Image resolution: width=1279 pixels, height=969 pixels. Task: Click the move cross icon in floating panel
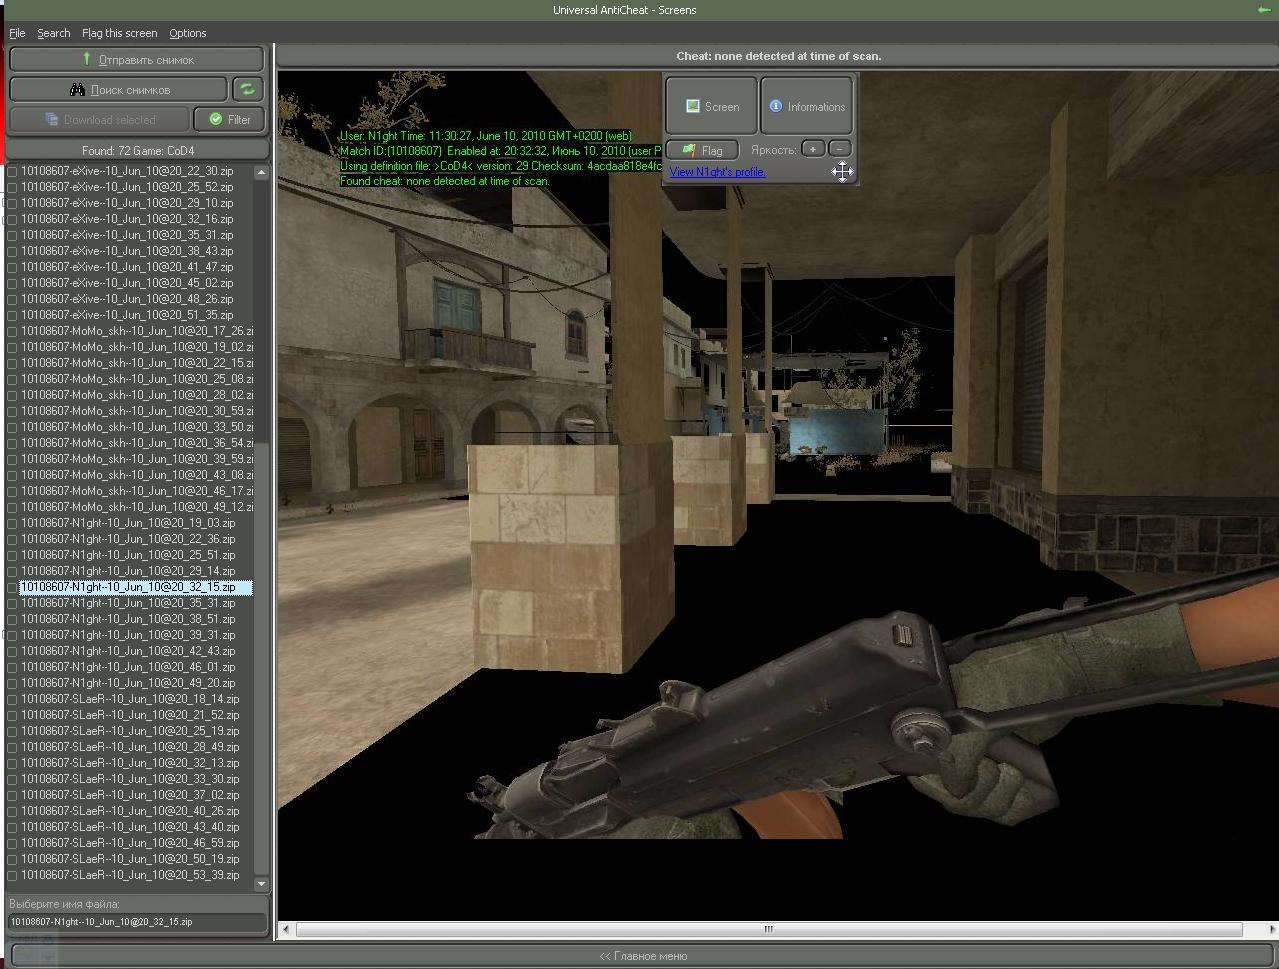coord(842,172)
